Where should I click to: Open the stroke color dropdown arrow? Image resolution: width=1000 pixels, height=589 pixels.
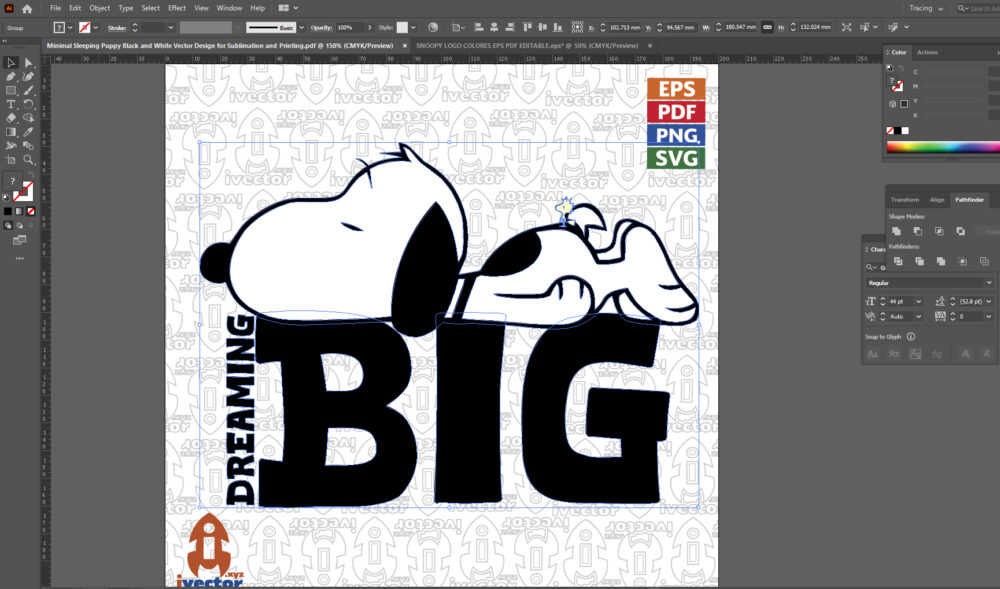pos(96,27)
